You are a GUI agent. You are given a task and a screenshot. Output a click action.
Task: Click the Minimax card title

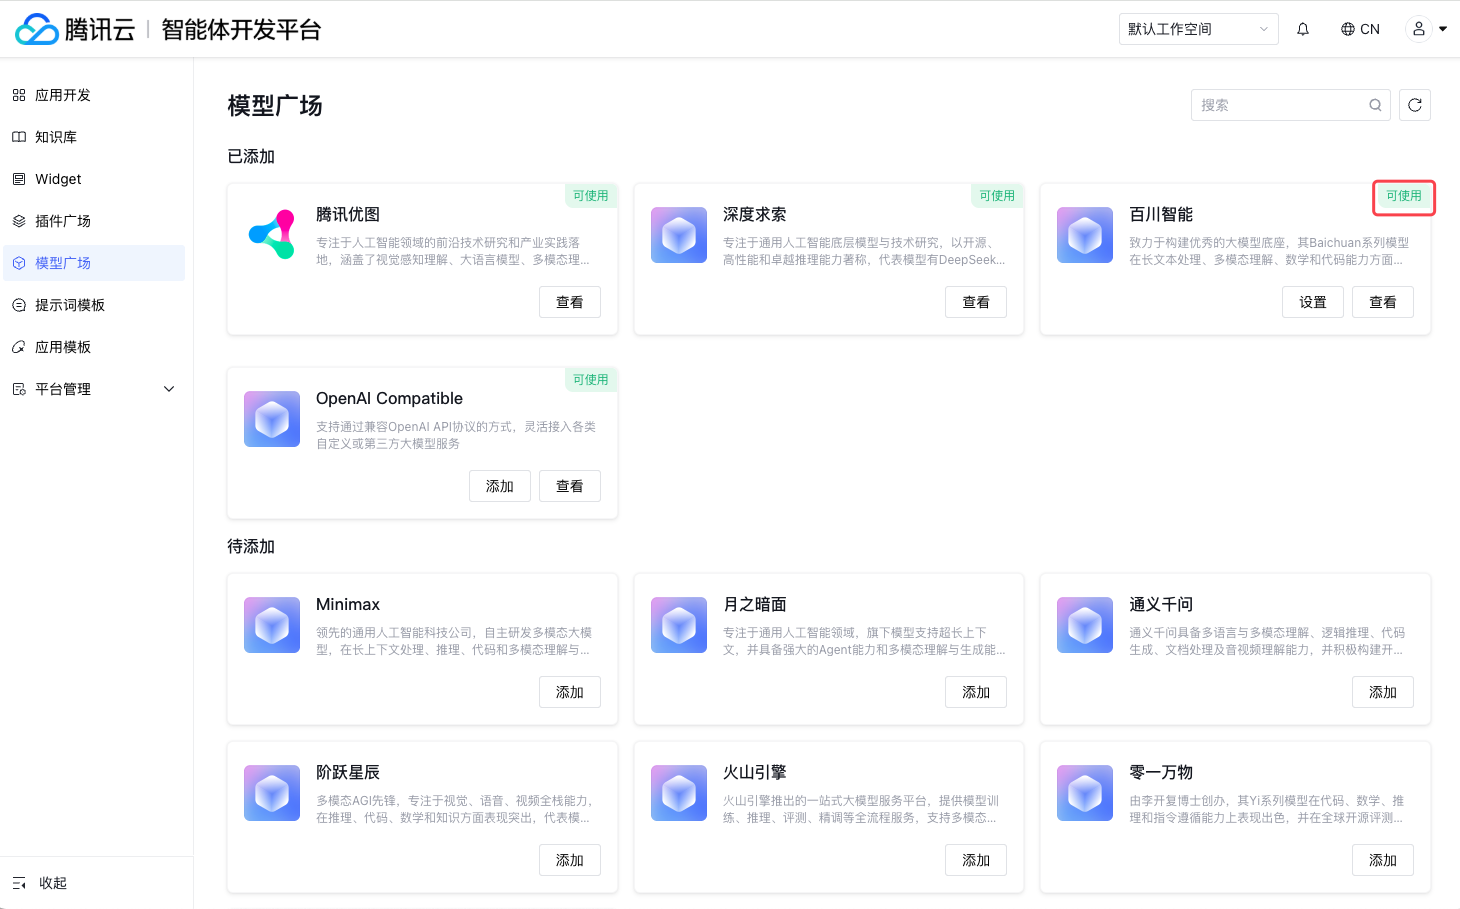tap(348, 605)
